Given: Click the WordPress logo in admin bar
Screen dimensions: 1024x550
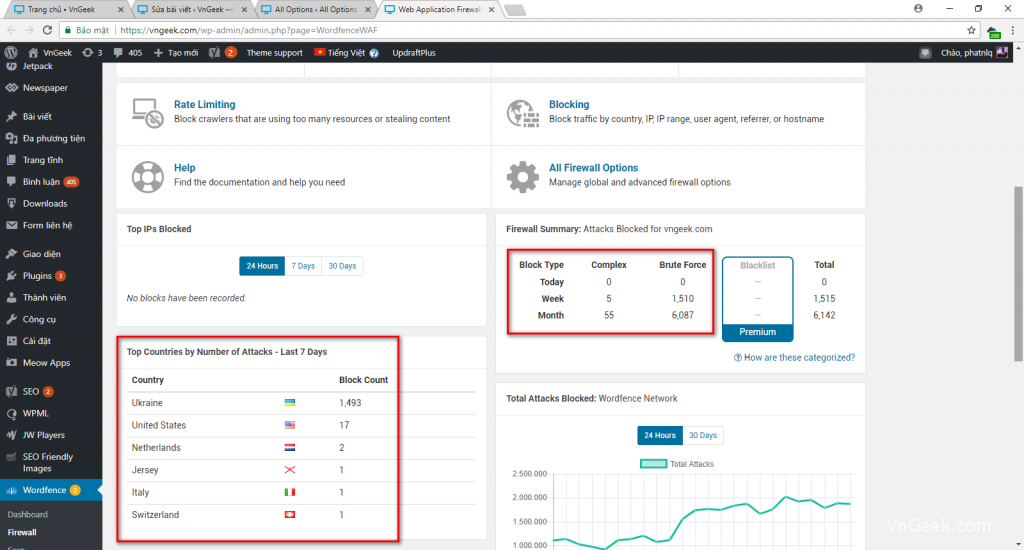Looking at the screenshot, I should pyautogui.click(x=10, y=53).
